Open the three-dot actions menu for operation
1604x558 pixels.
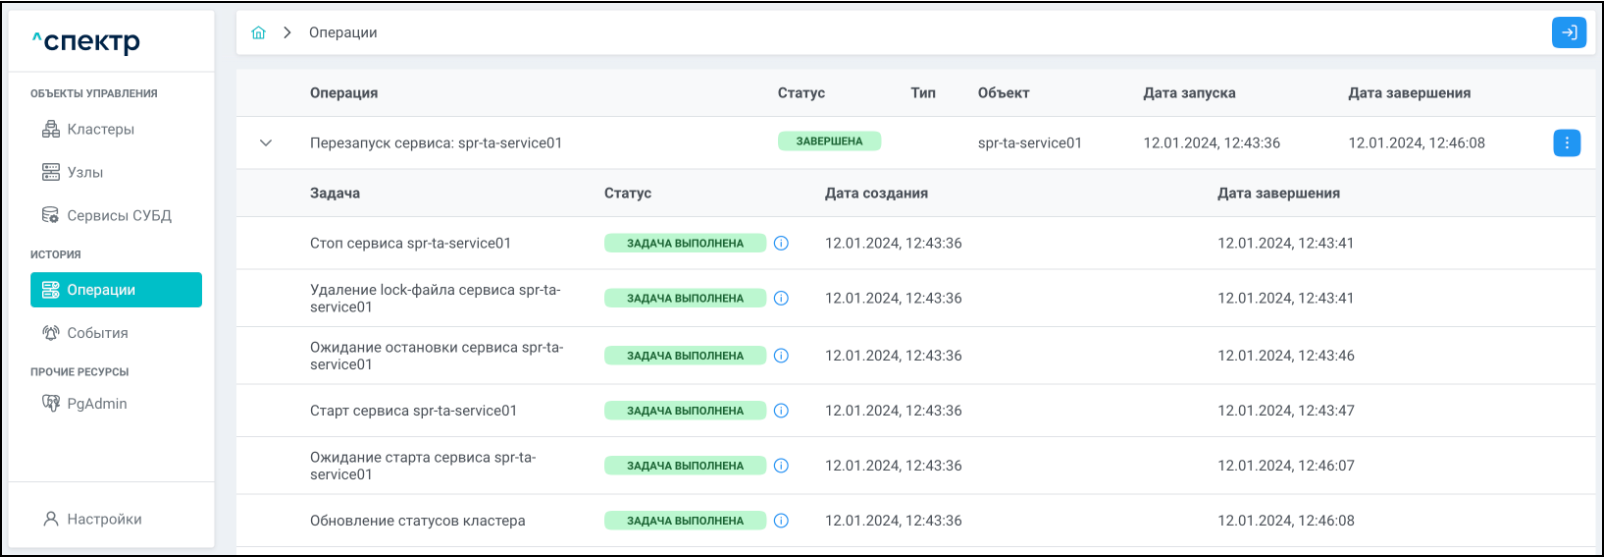1566,143
